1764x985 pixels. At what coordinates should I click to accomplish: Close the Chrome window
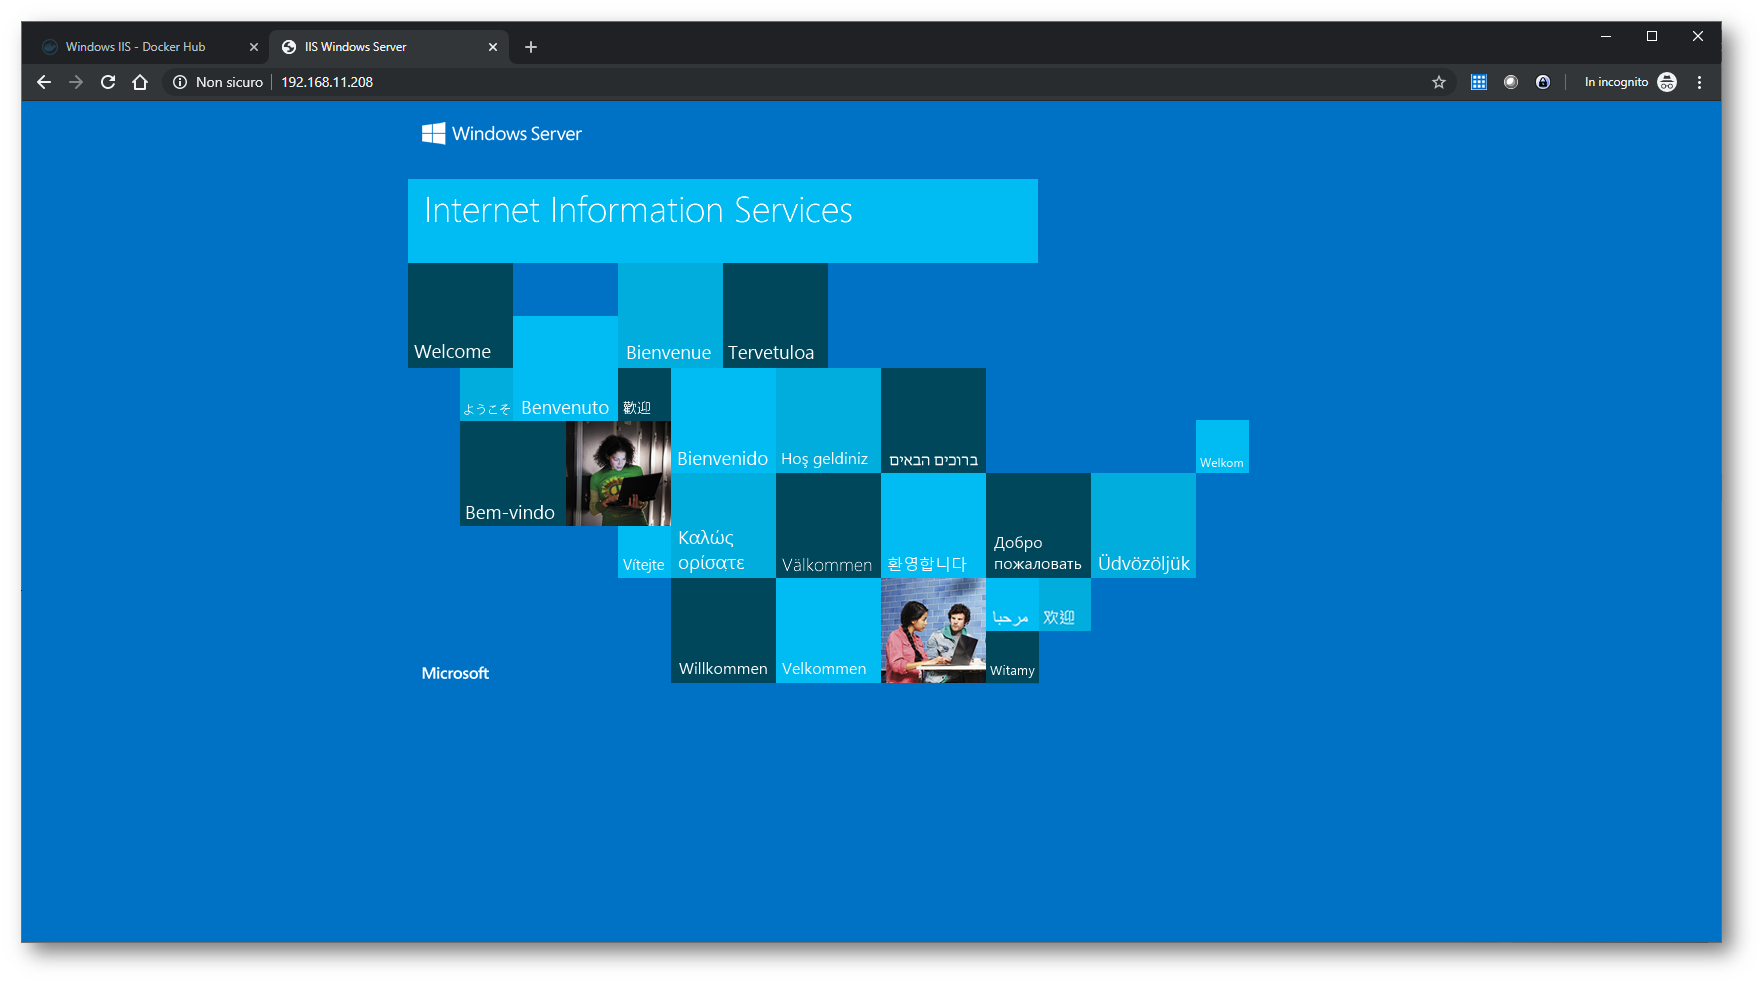1698,36
